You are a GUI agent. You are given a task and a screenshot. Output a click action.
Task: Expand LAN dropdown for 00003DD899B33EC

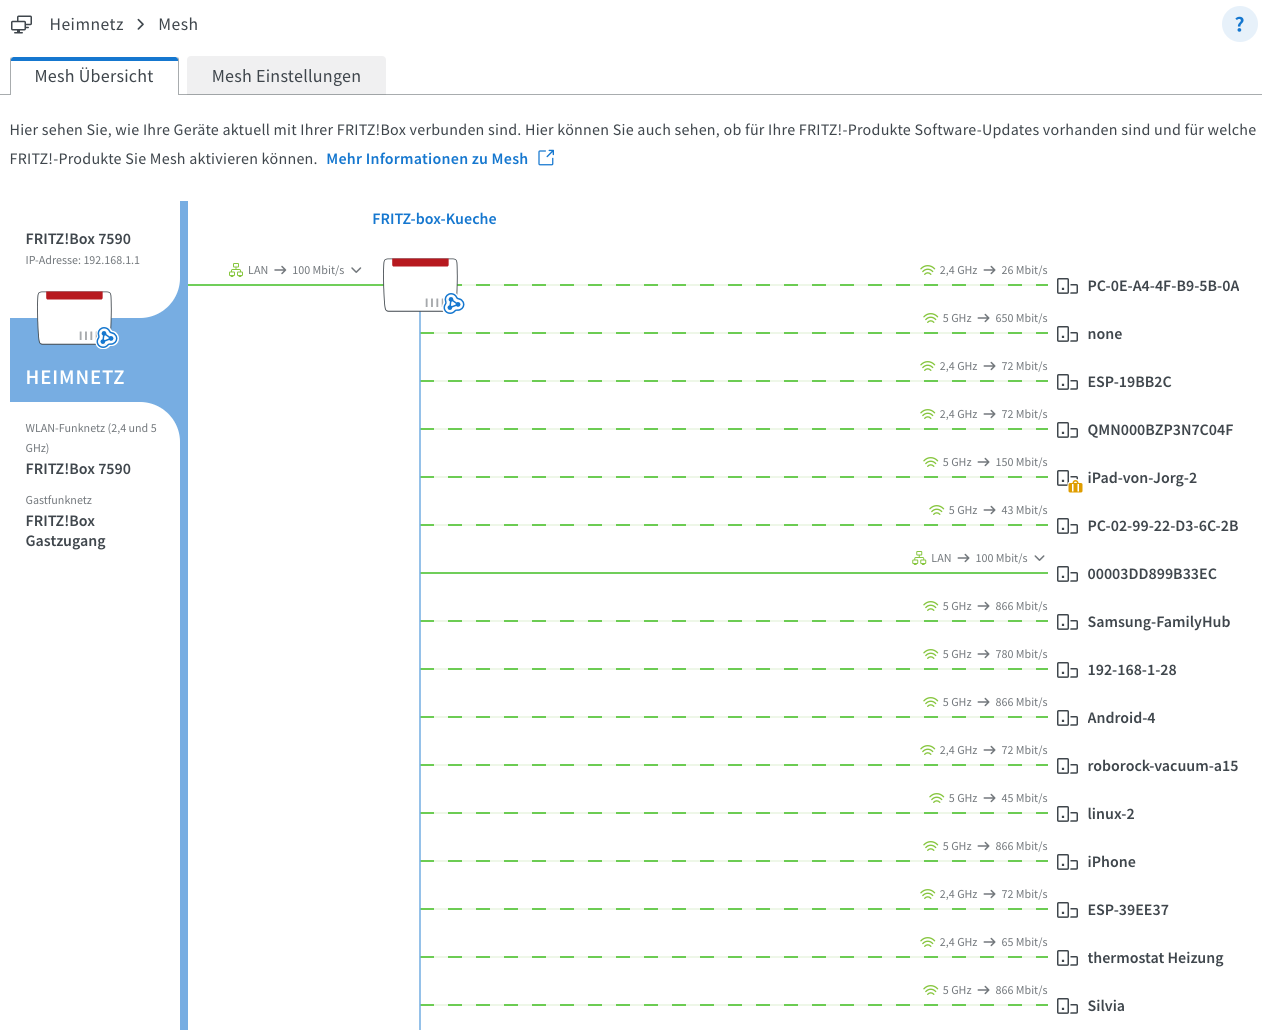(x=1039, y=558)
